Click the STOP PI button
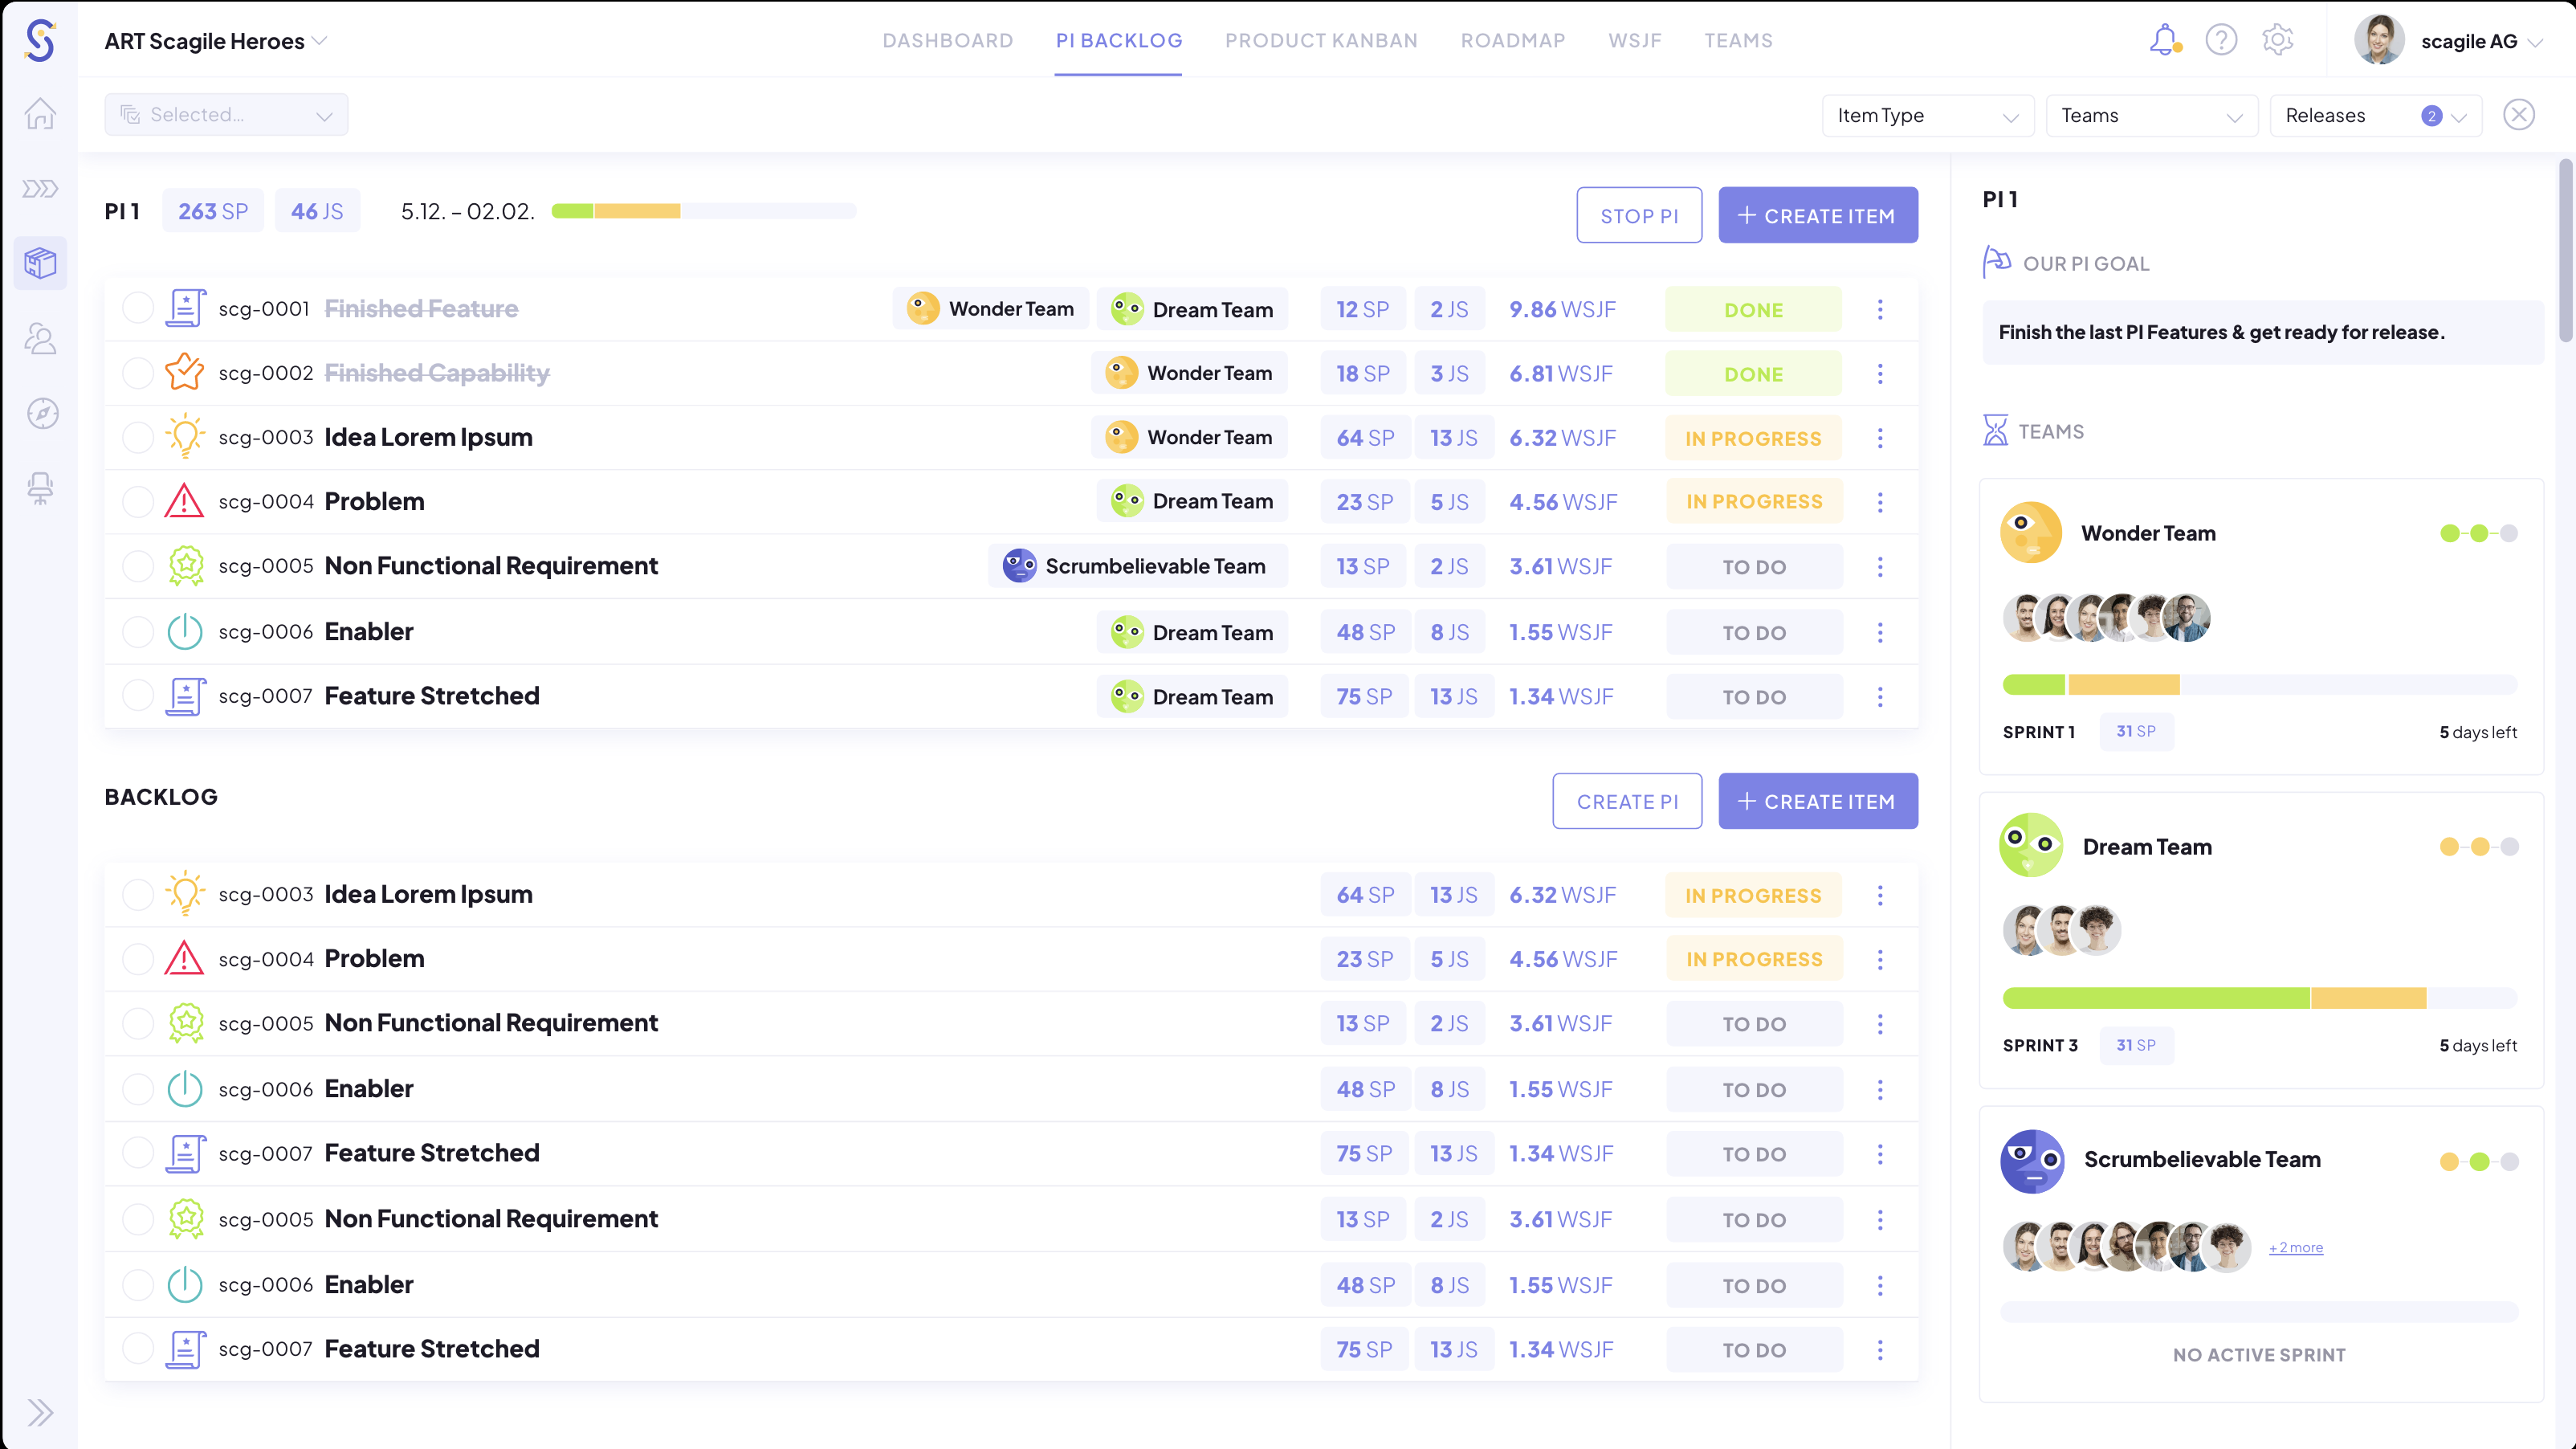The height and width of the screenshot is (1449, 2576). [x=1639, y=214]
